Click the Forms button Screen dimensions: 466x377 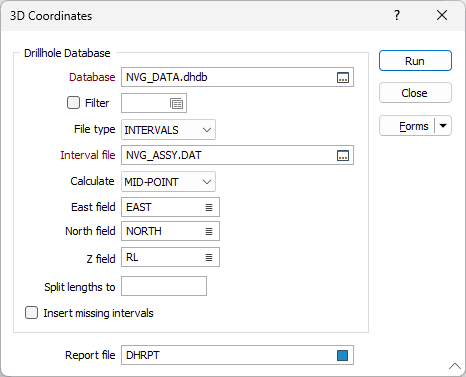coord(407,126)
